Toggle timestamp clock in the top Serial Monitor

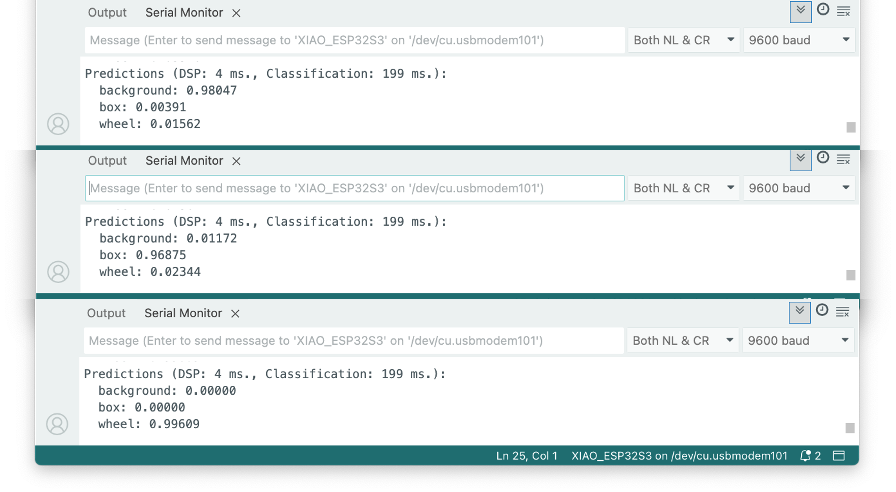[823, 10]
